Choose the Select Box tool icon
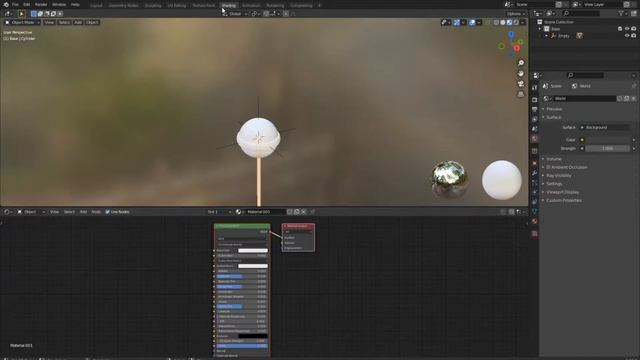Image resolution: width=640 pixels, height=360 pixels. pos(22,13)
